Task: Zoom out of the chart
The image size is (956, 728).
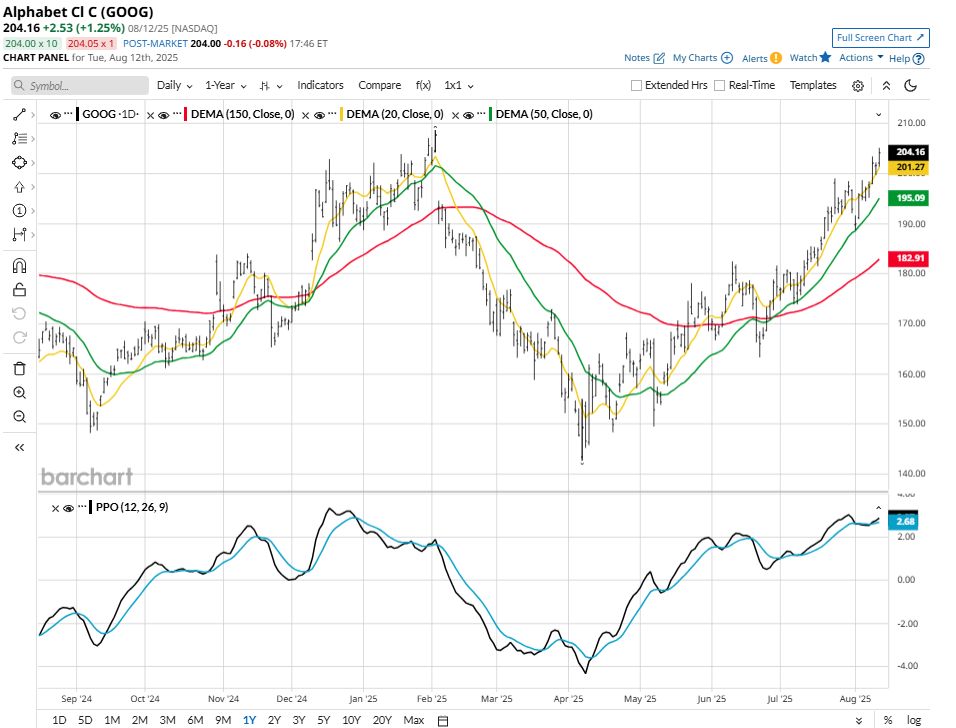Action: (x=20, y=416)
